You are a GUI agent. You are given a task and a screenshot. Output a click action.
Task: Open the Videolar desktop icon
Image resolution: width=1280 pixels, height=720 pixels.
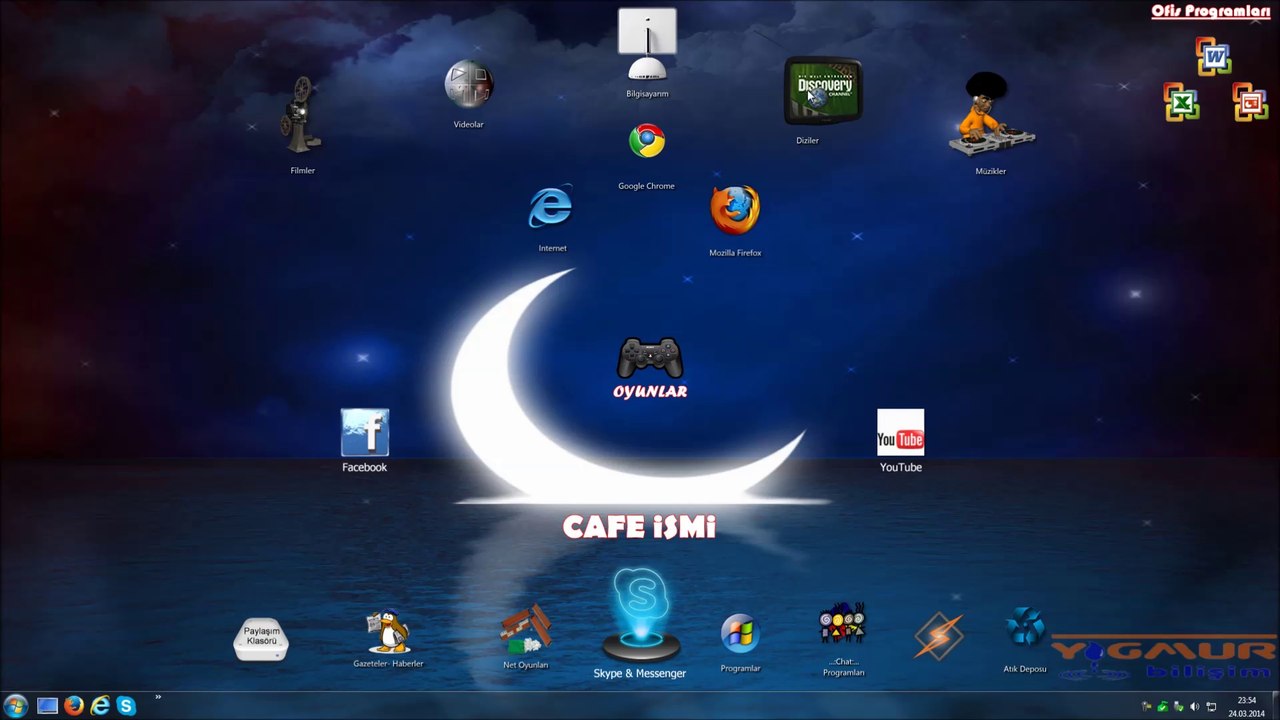468,86
